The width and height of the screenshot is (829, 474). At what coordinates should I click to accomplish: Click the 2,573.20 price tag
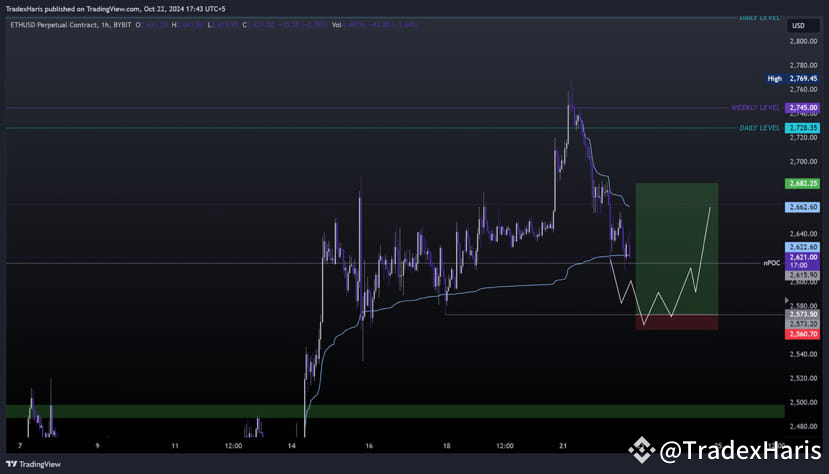(x=802, y=323)
